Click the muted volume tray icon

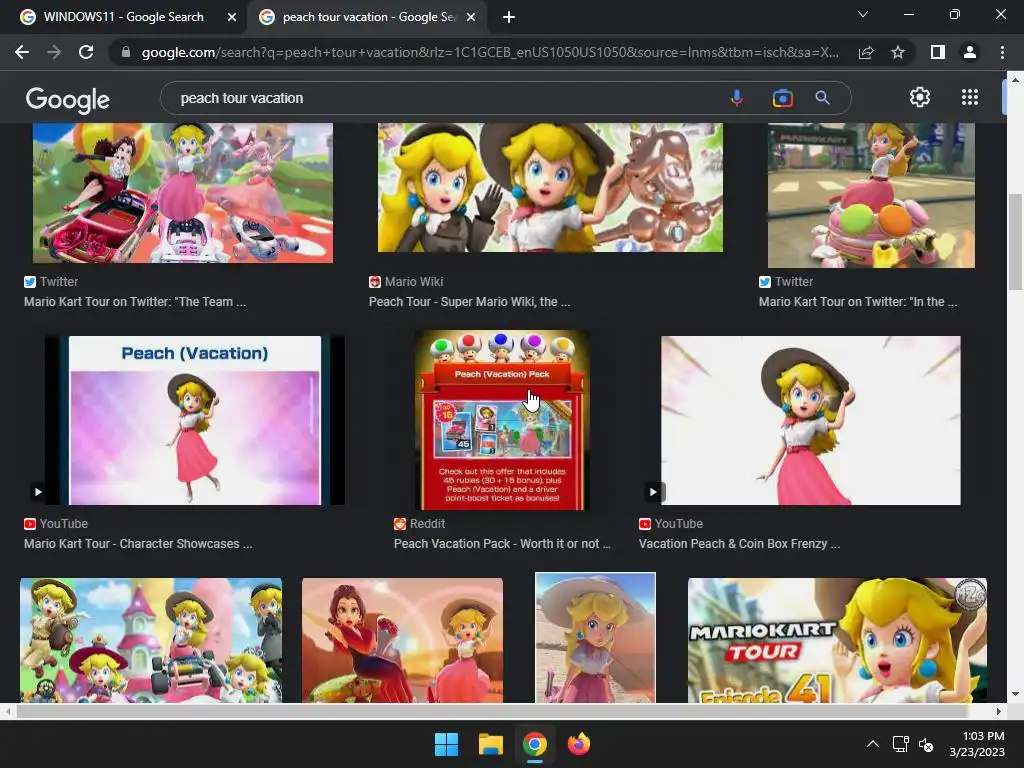[926, 744]
